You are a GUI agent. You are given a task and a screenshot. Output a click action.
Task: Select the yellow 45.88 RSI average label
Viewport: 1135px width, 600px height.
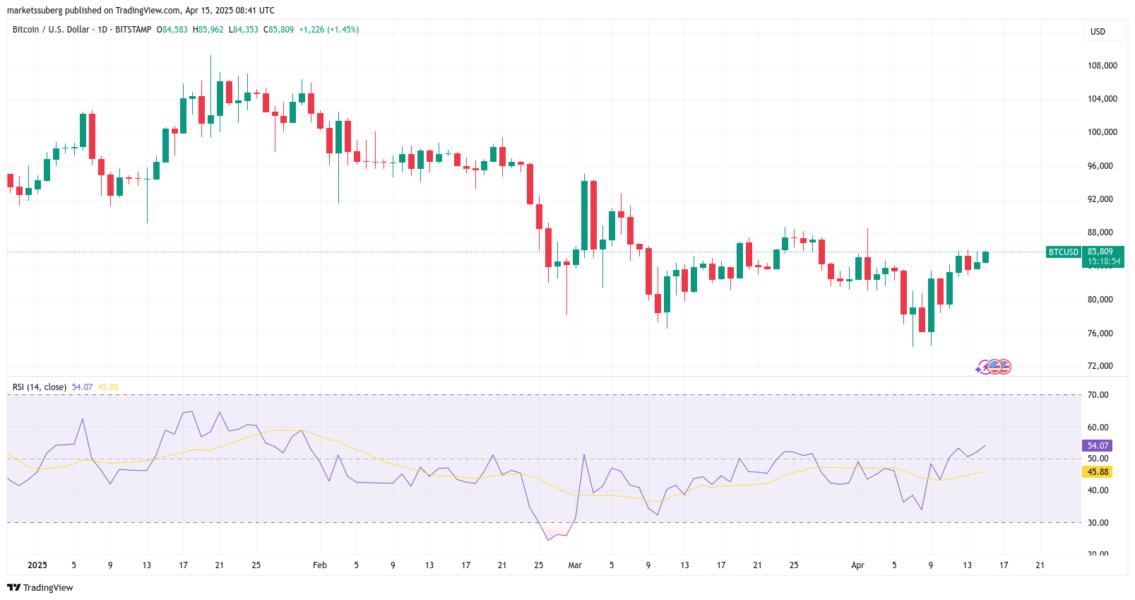click(1097, 472)
